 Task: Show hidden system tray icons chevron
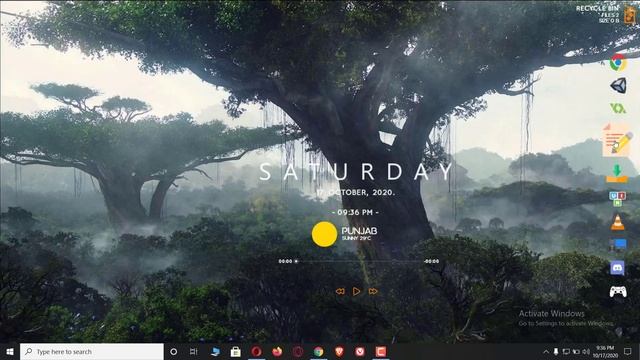tap(546, 351)
